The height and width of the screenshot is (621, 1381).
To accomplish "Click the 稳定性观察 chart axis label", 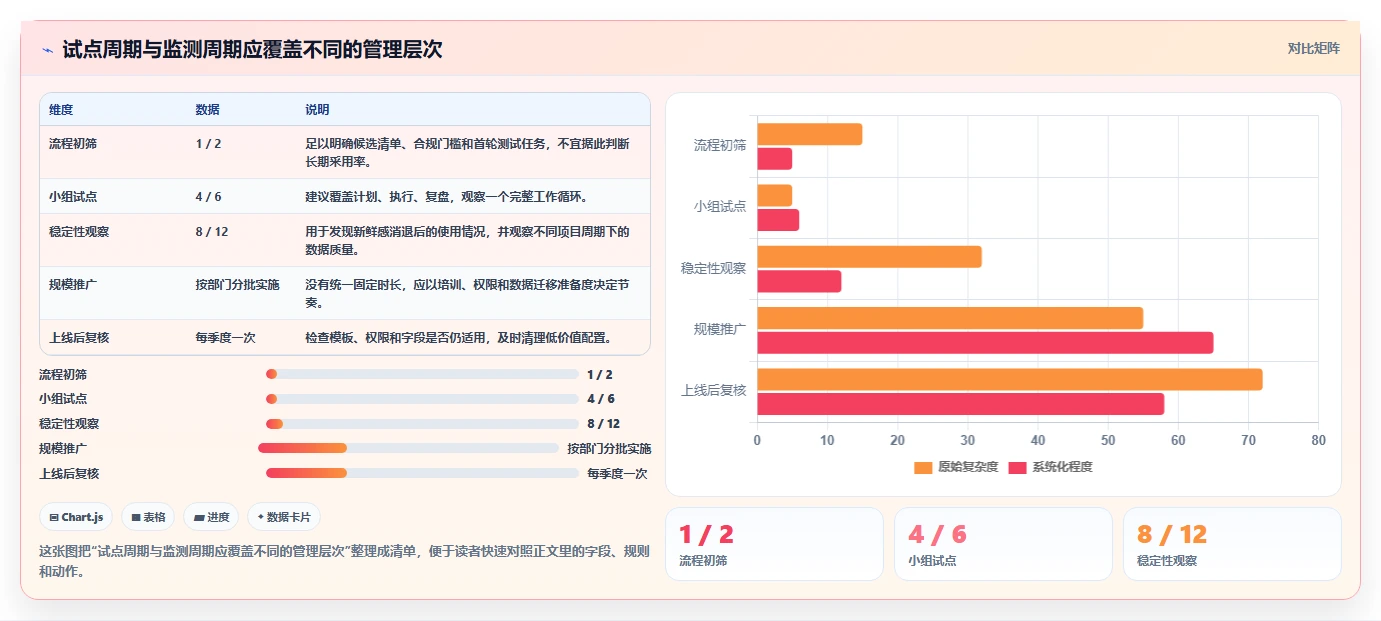I will click(x=714, y=268).
